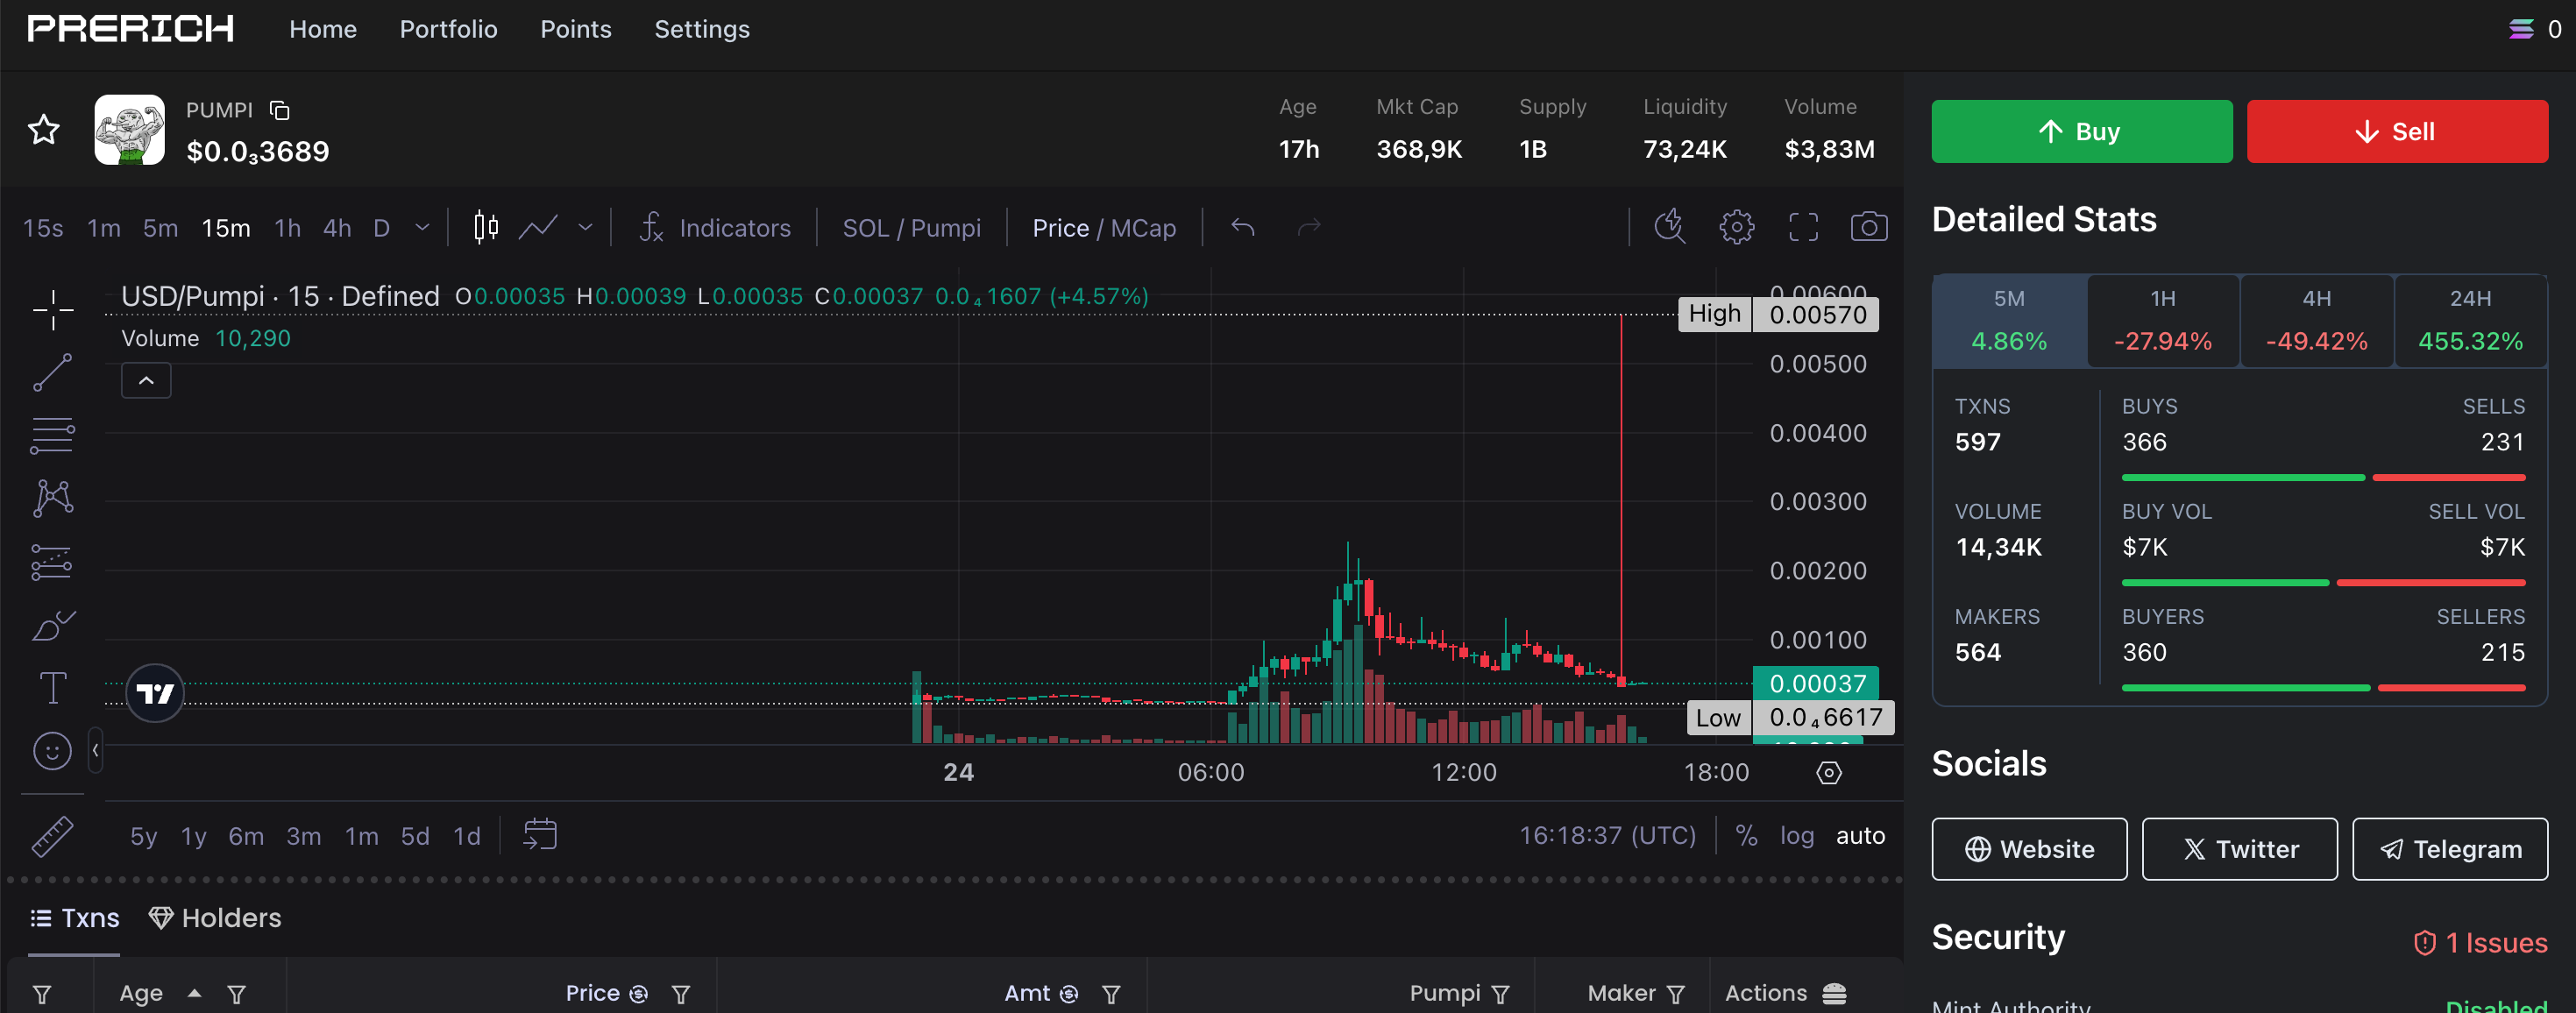The width and height of the screenshot is (2576, 1013).
Task: Open the token Website link
Action: (x=2029, y=849)
